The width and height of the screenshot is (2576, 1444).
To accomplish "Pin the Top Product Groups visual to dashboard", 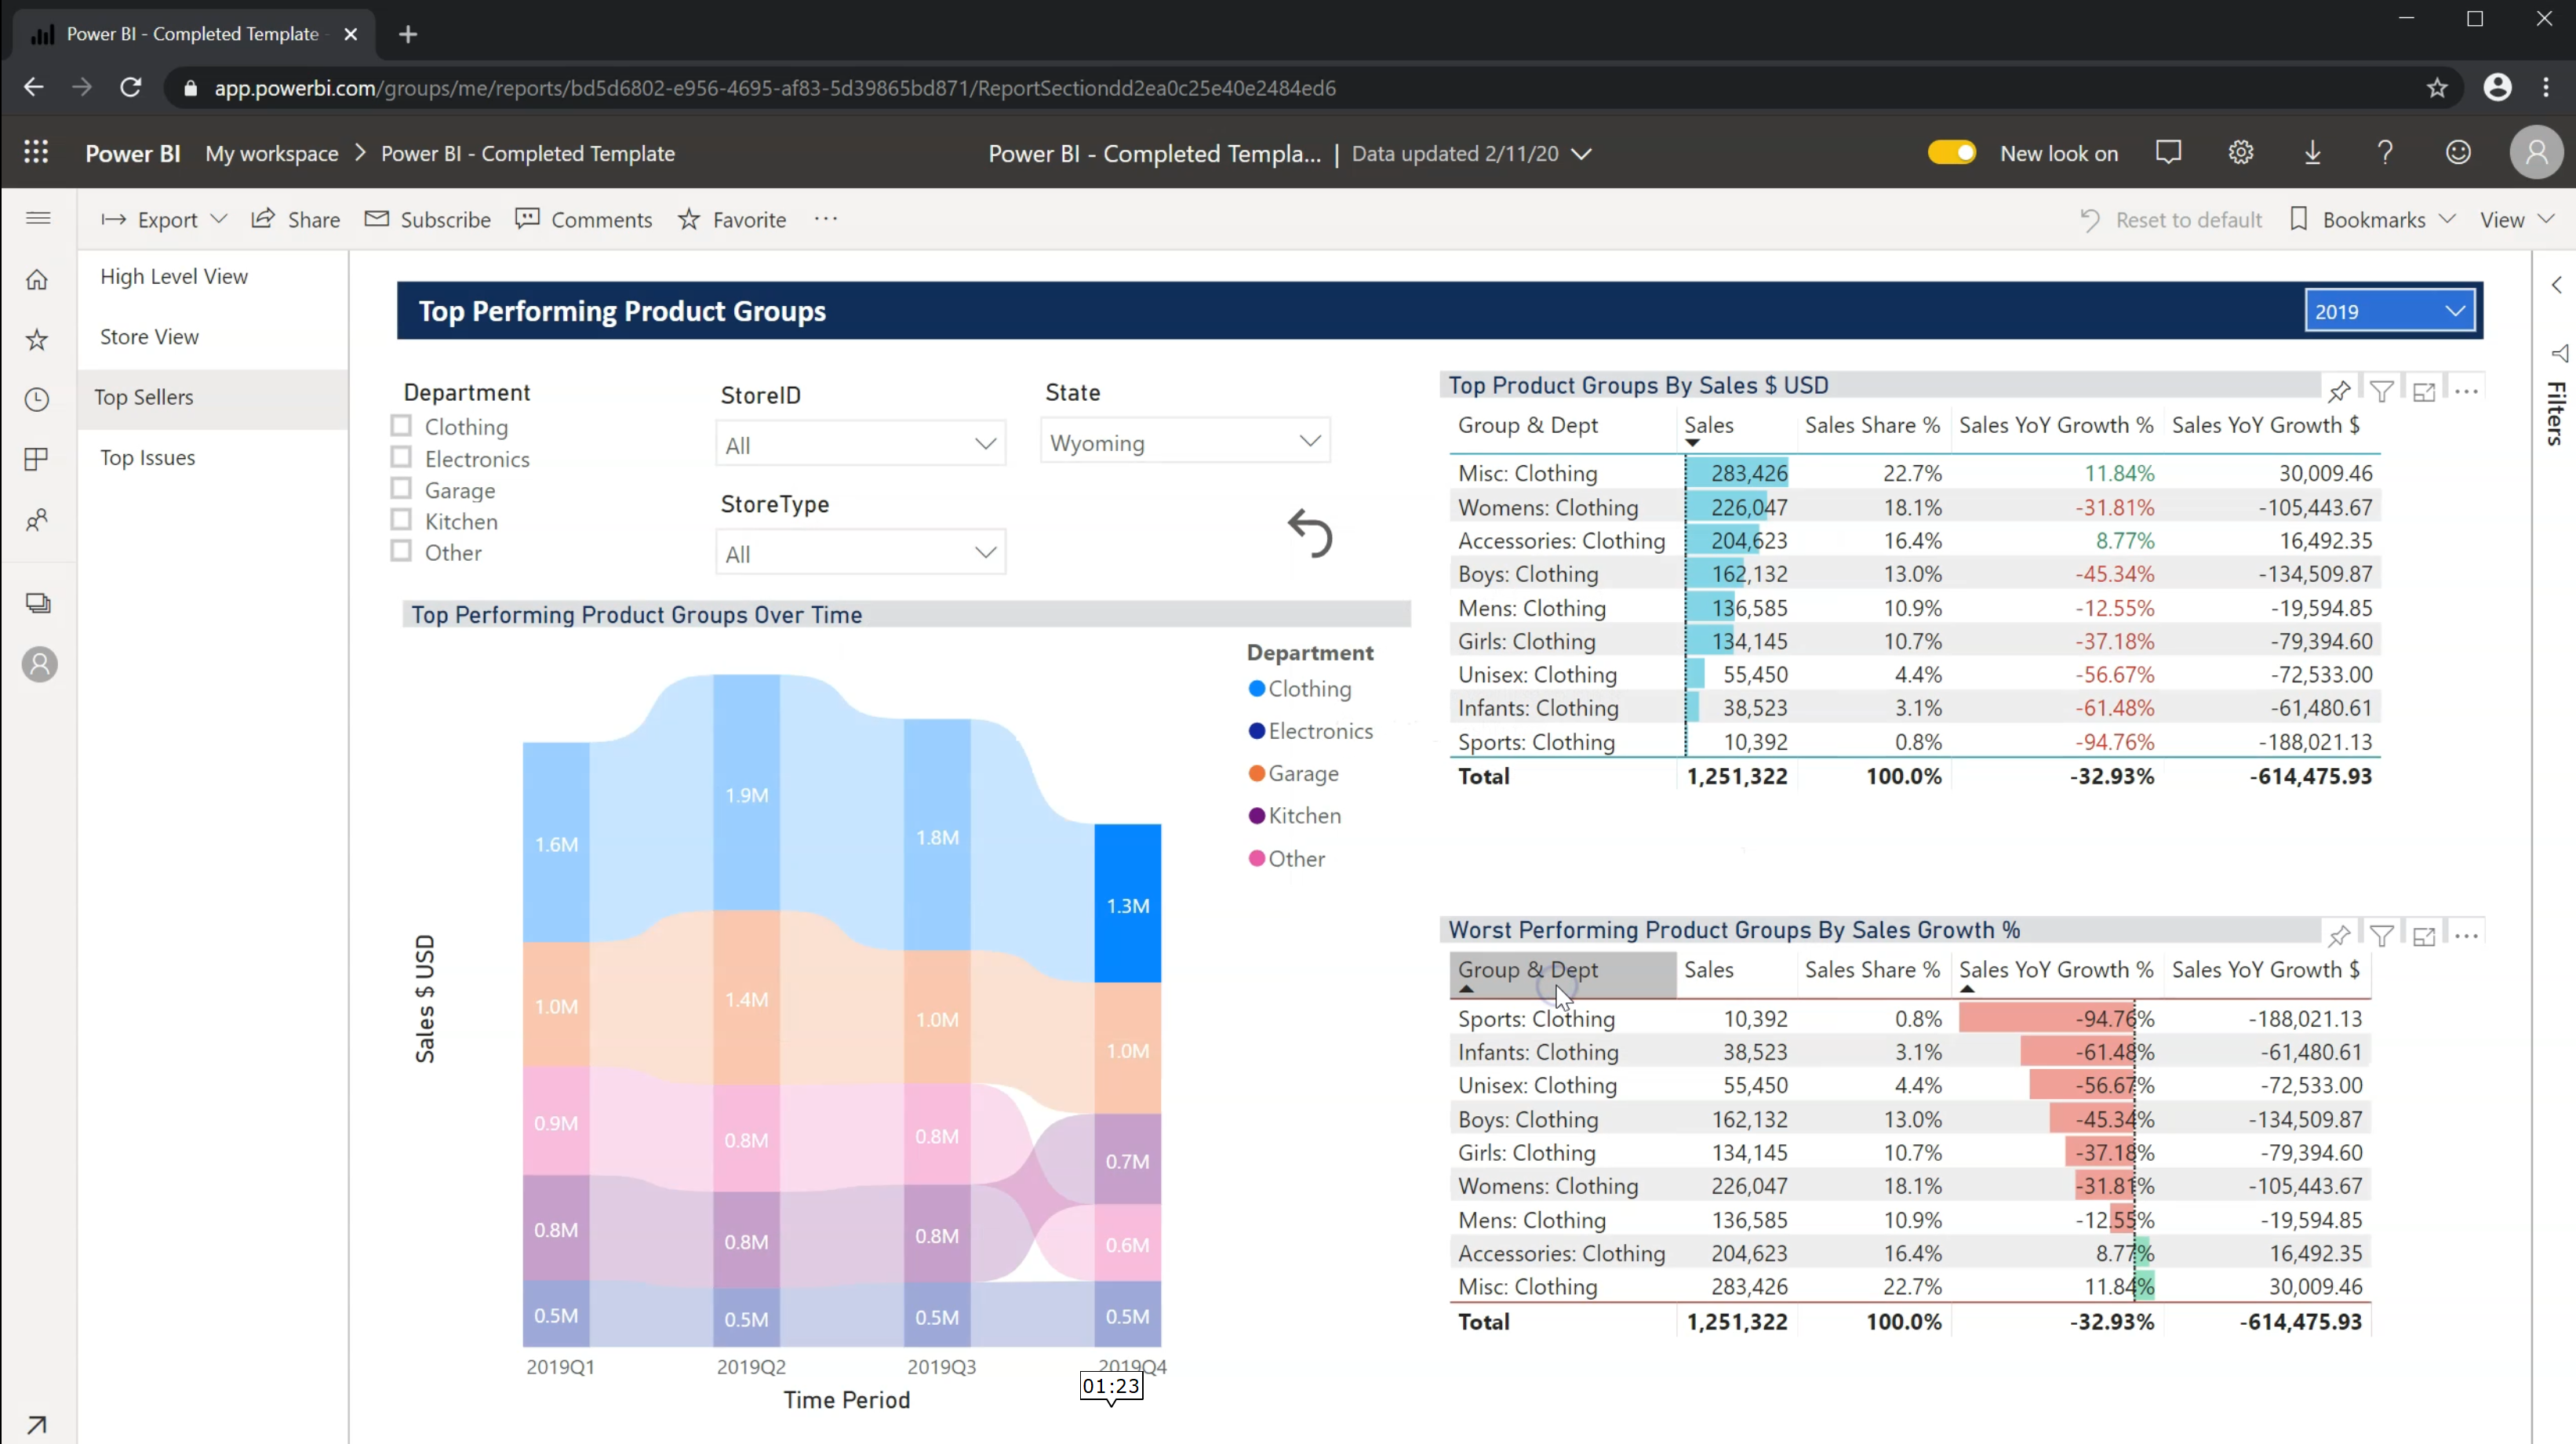I will coord(2340,391).
